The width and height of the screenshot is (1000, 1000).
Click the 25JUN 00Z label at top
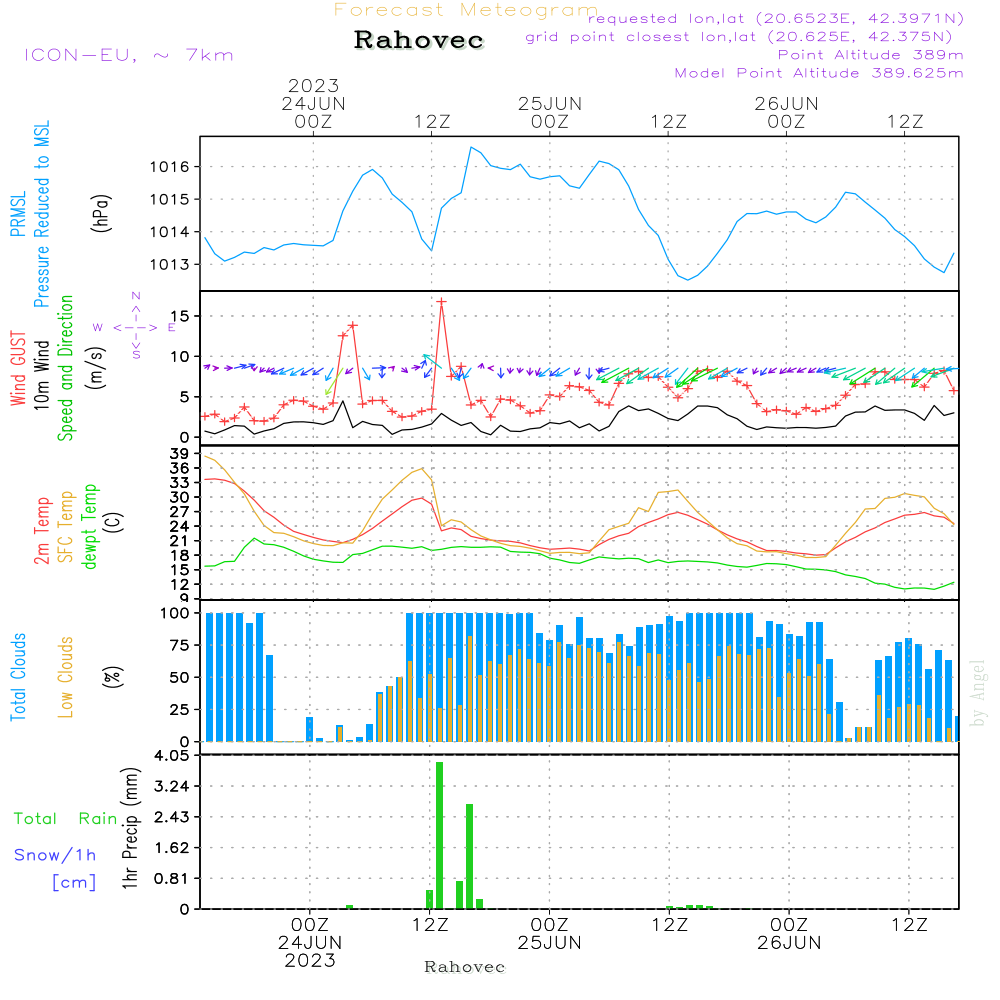[549, 112]
